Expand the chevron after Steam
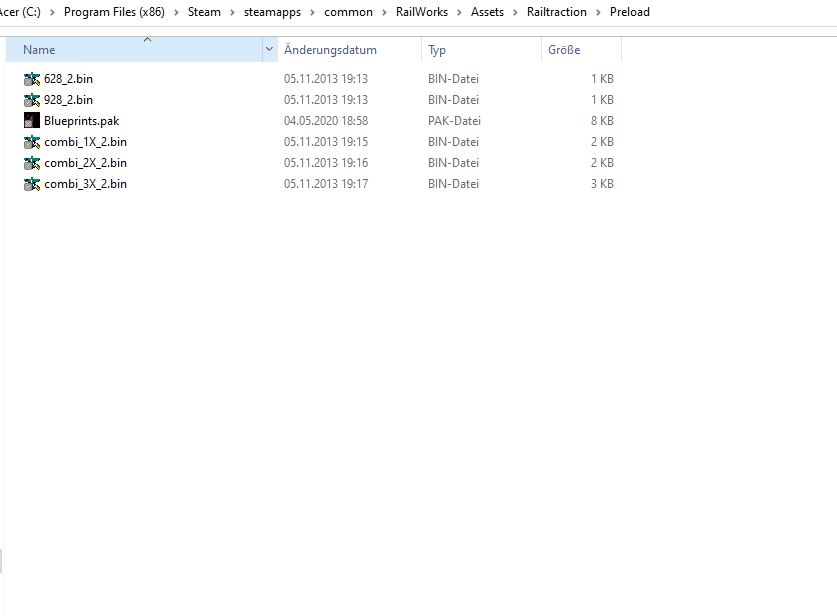 [x=232, y=12]
